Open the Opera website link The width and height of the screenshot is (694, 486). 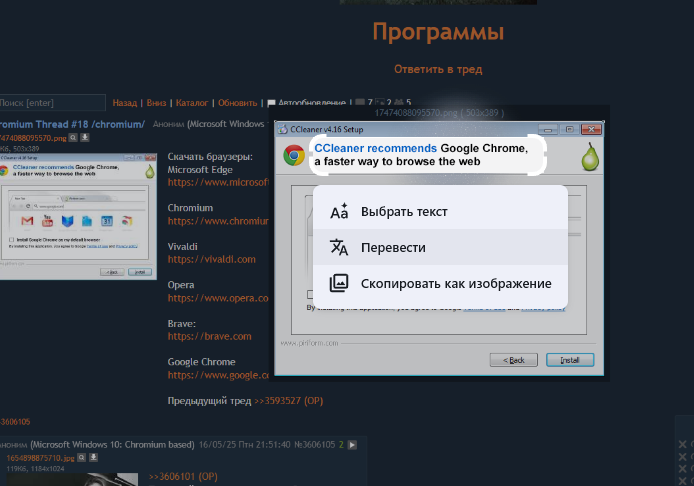pyautogui.click(x=218, y=298)
